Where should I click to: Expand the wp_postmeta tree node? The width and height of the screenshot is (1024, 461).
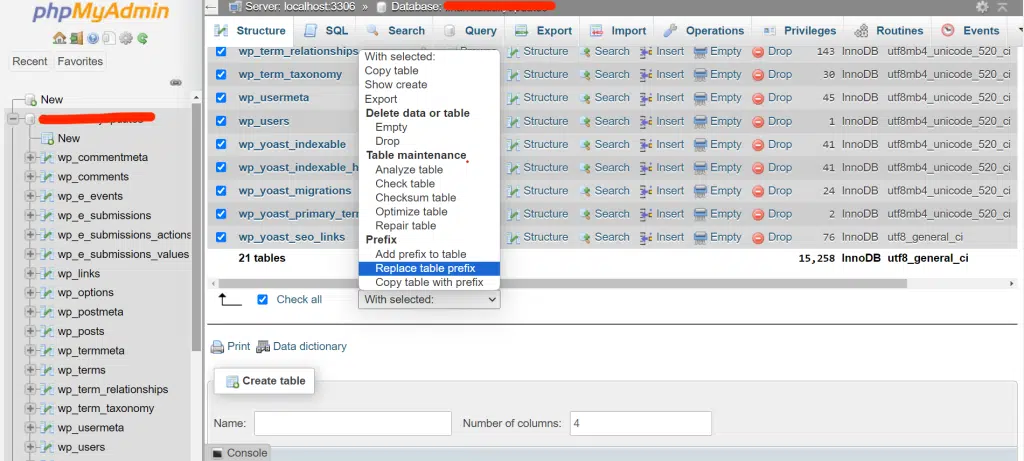pyautogui.click(x=30, y=312)
